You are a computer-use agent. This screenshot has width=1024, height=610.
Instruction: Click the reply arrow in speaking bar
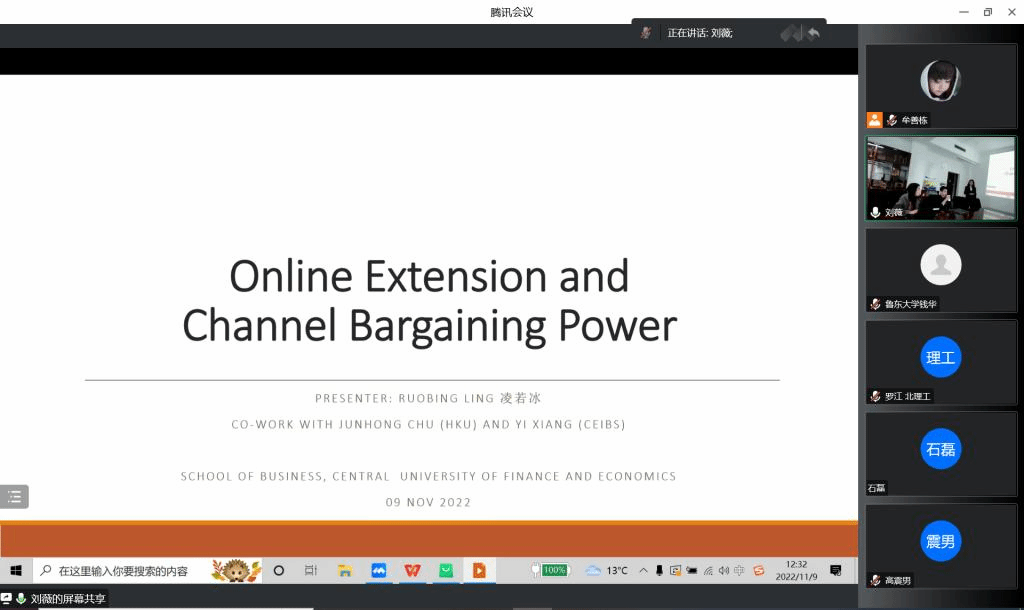(814, 33)
